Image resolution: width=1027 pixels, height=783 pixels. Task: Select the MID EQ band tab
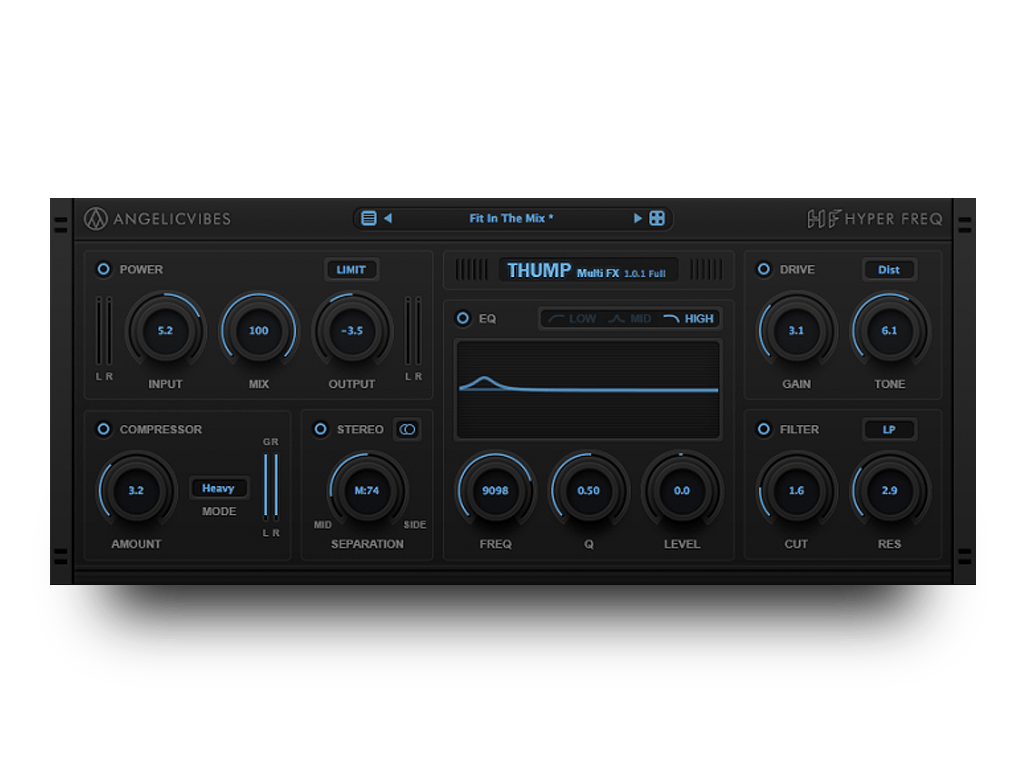pos(630,318)
